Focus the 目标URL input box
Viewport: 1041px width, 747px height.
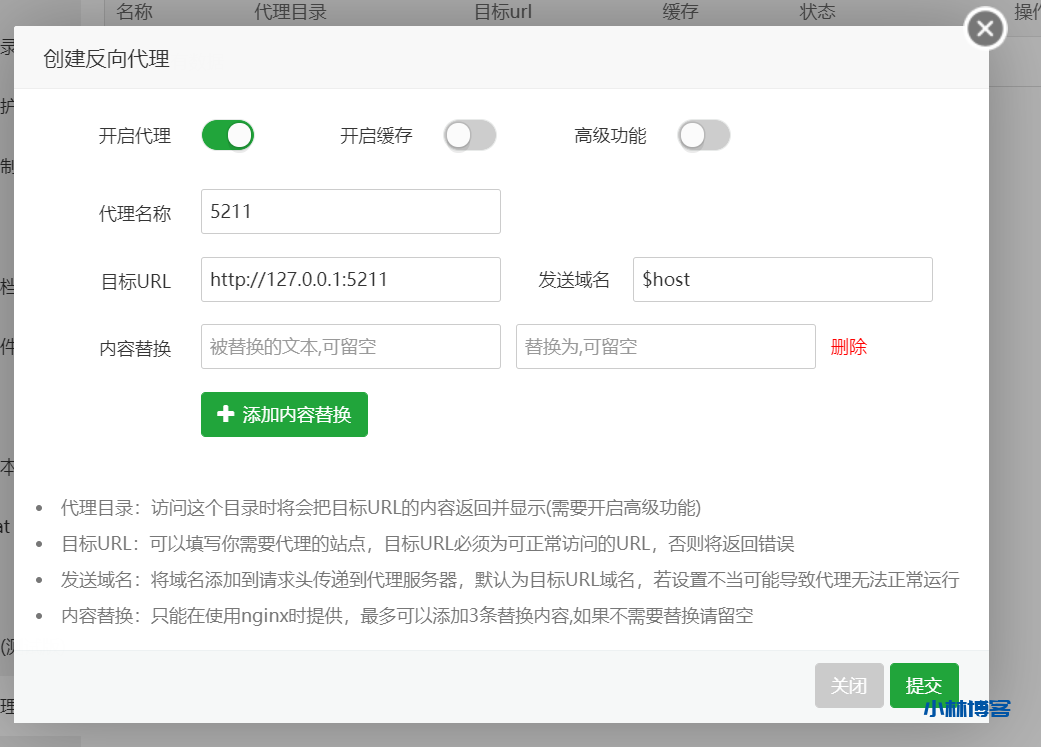click(350, 280)
